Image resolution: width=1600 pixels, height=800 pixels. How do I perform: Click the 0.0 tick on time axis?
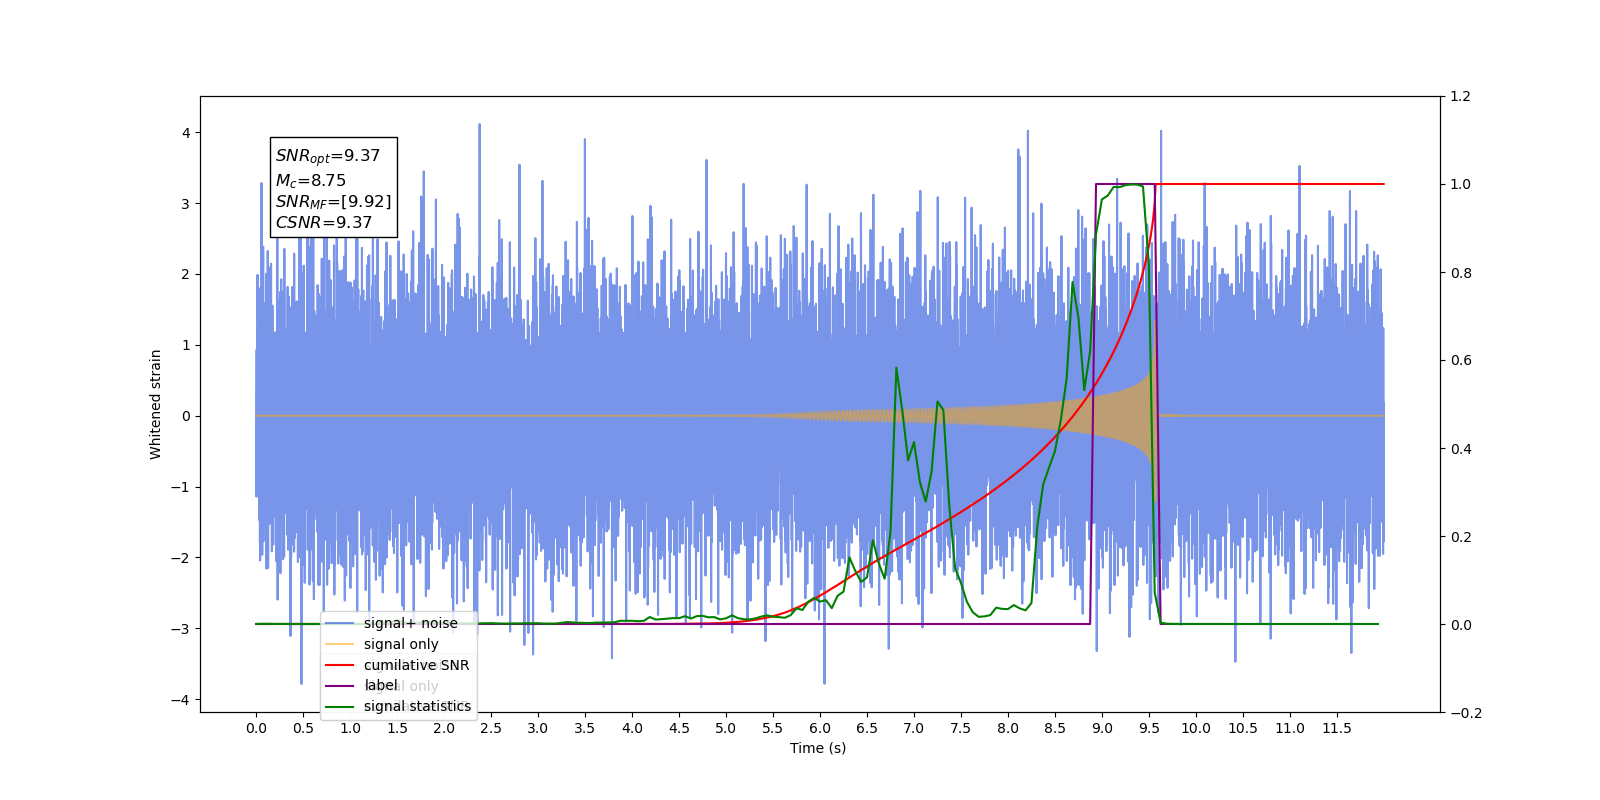(x=256, y=728)
